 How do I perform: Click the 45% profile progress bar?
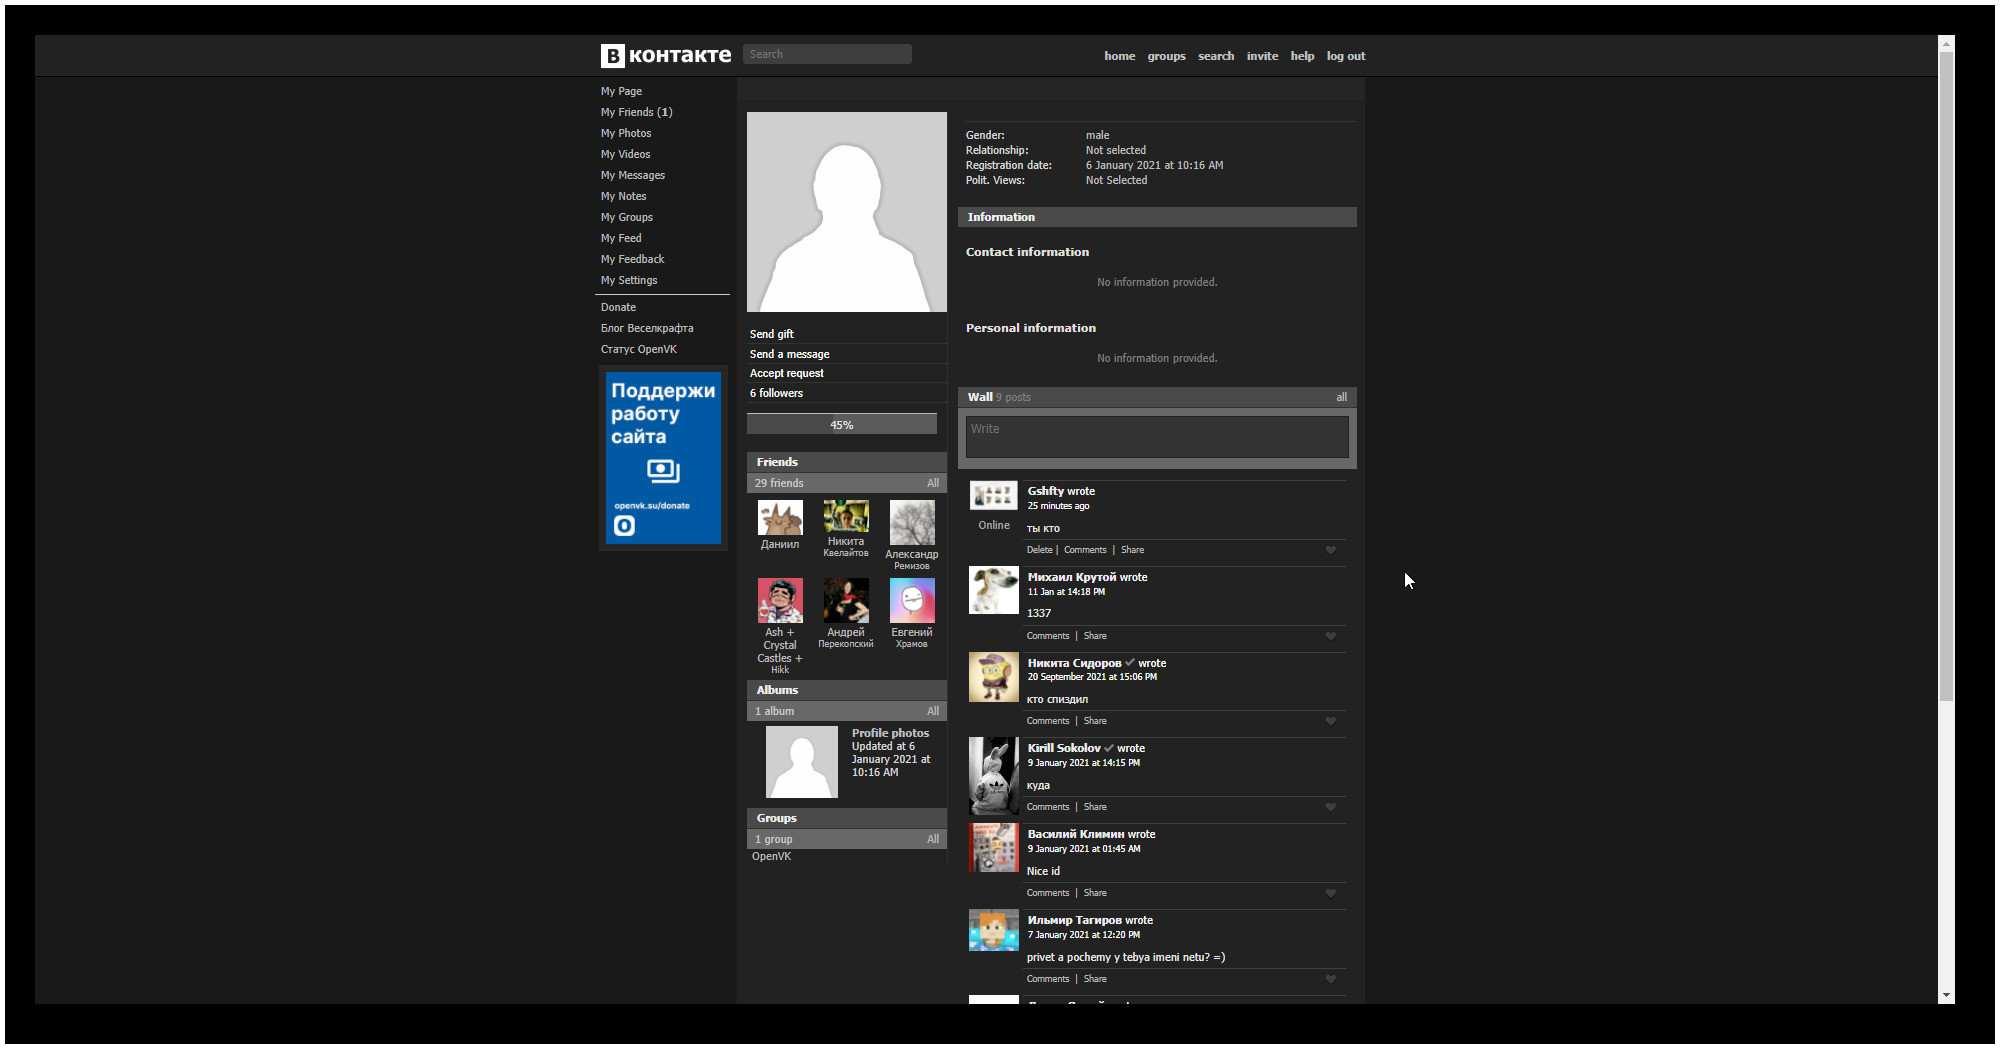tap(841, 425)
